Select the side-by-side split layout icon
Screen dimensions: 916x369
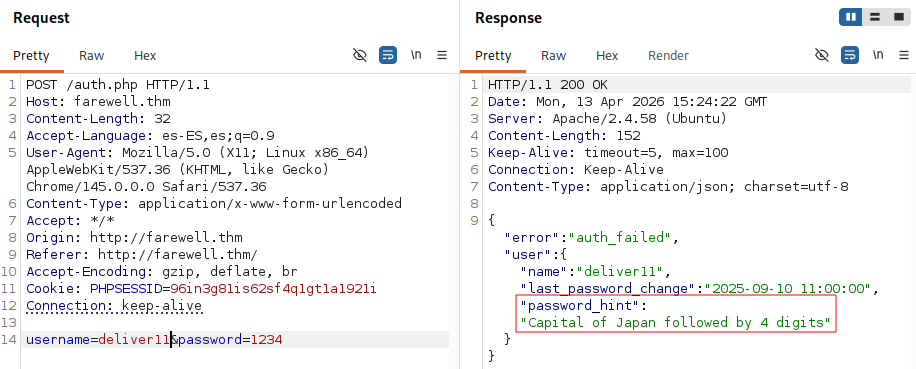tap(851, 17)
